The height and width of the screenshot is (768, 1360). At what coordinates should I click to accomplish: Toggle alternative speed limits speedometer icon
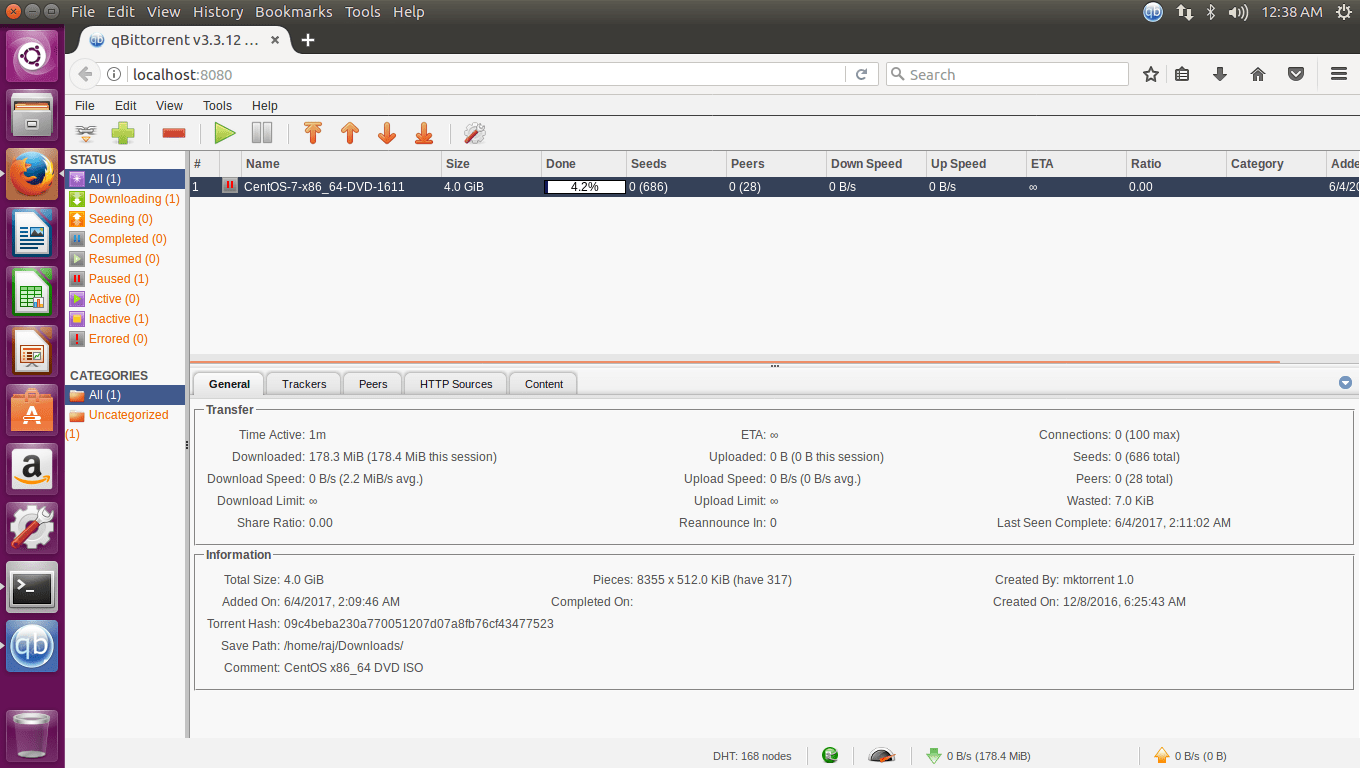point(881,755)
